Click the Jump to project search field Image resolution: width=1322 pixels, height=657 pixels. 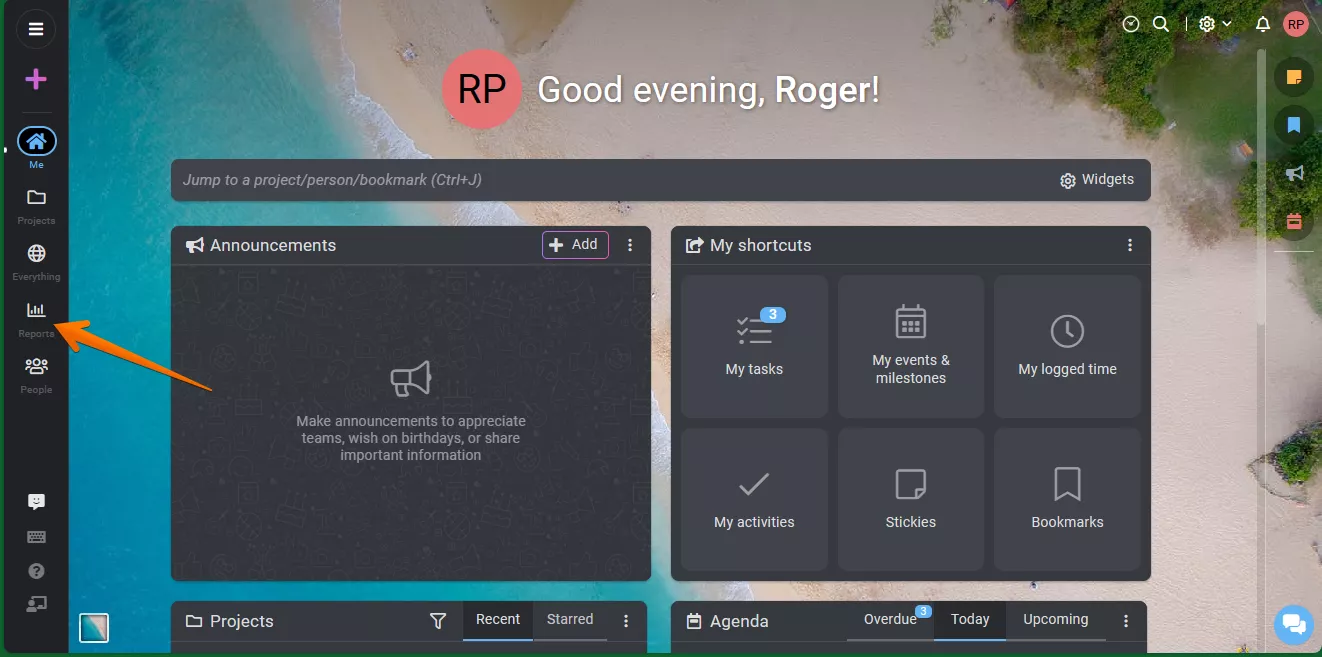coord(610,180)
